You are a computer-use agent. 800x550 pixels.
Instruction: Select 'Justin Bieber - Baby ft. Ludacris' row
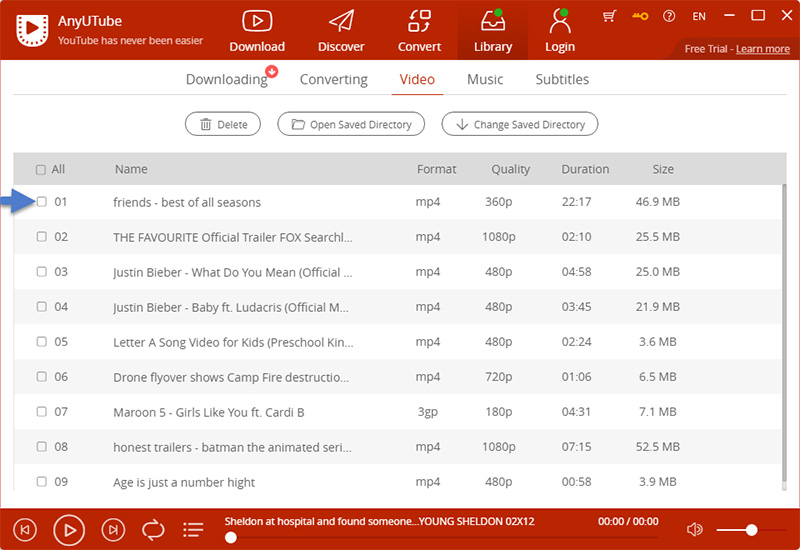pyautogui.click(x=397, y=307)
